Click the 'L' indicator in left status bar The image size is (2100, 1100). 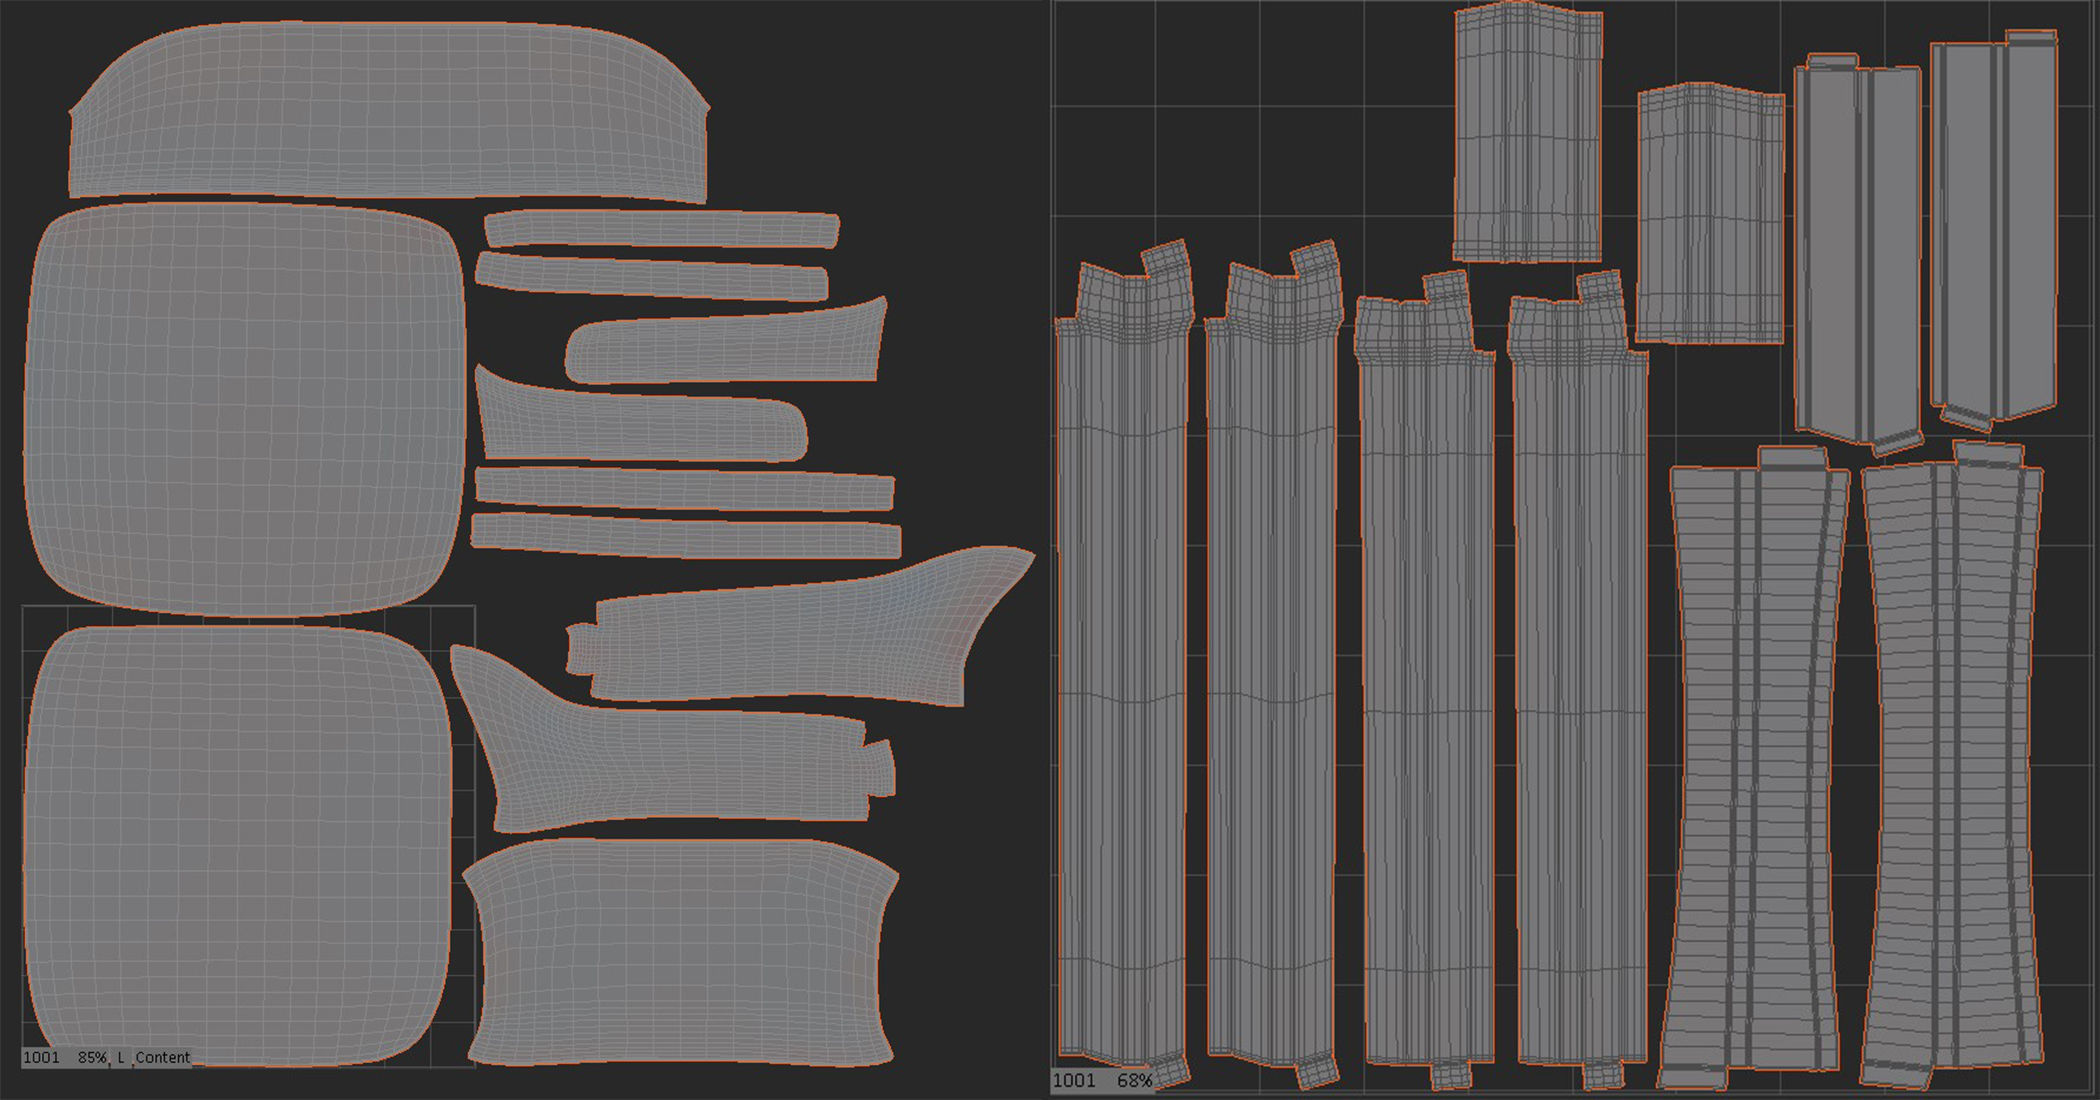(x=121, y=1057)
